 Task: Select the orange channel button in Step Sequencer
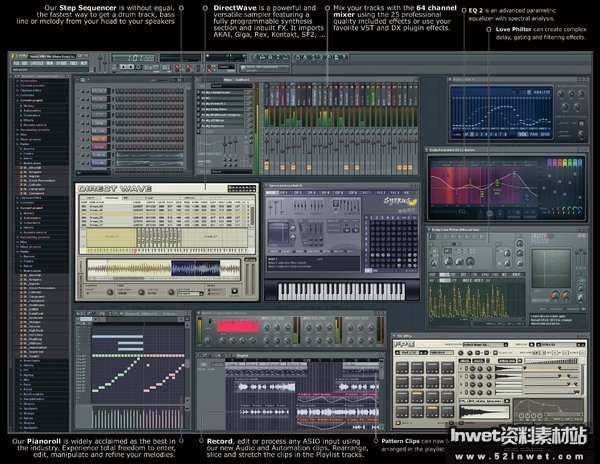(x=99, y=139)
